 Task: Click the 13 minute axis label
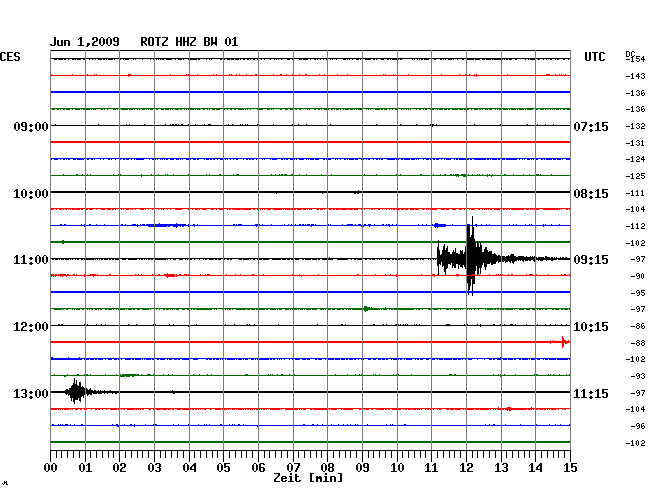tap(501, 468)
